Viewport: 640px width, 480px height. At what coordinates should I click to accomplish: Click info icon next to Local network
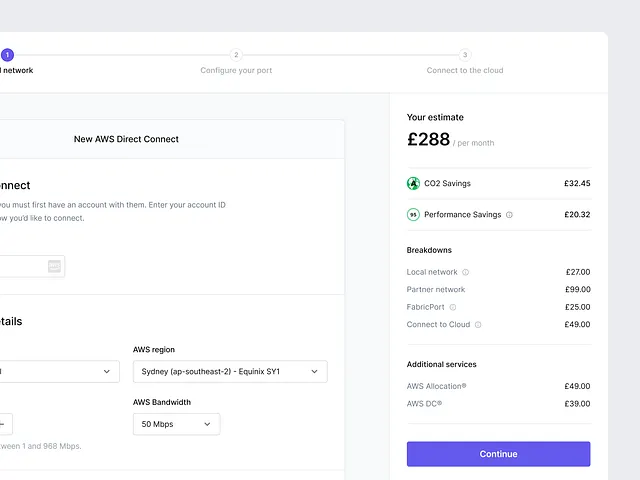point(466,272)
